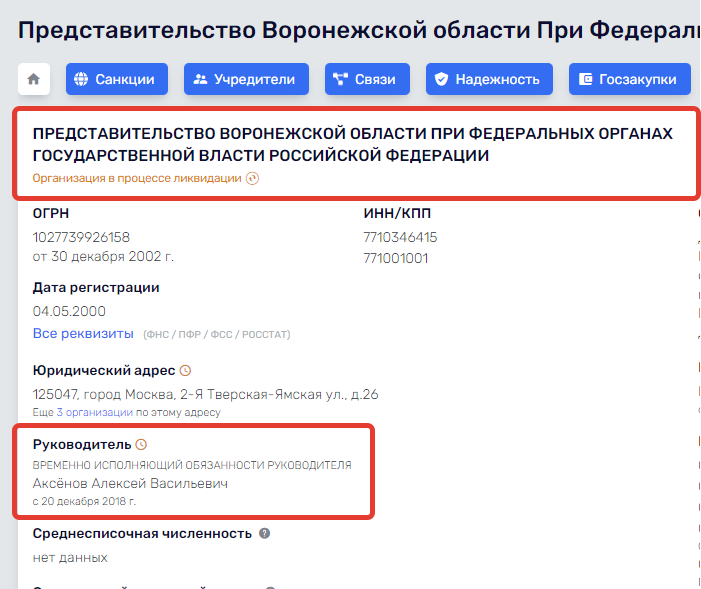This screenshot has height=589, width=701.
Task: Click the ФНС / ПФР / ФСС / РОССТАТ note
Action: click(x=217, y=335)
